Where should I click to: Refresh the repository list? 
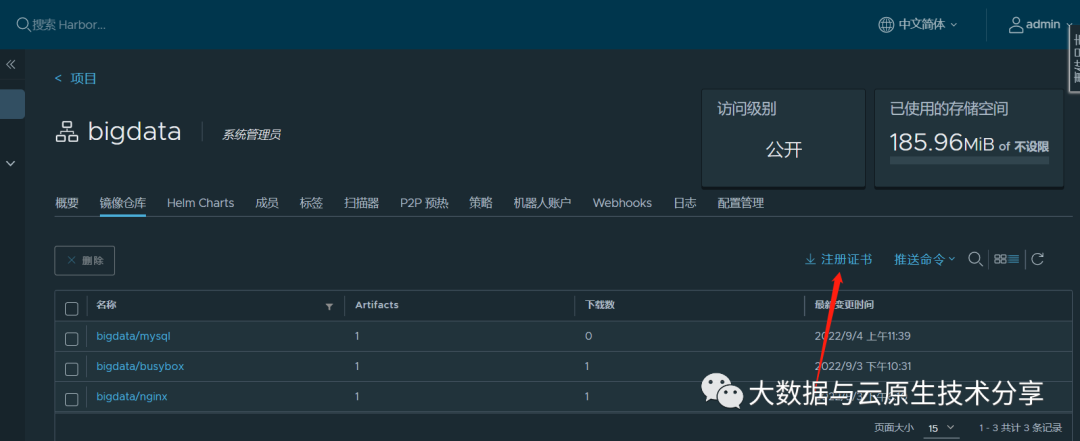tap(1037, 259)
